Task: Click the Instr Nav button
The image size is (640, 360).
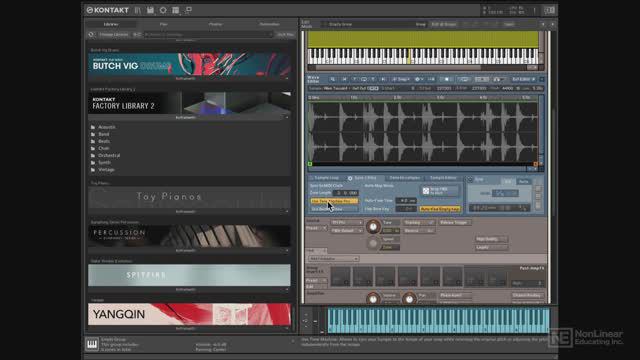Action: [x=285, y=35]
